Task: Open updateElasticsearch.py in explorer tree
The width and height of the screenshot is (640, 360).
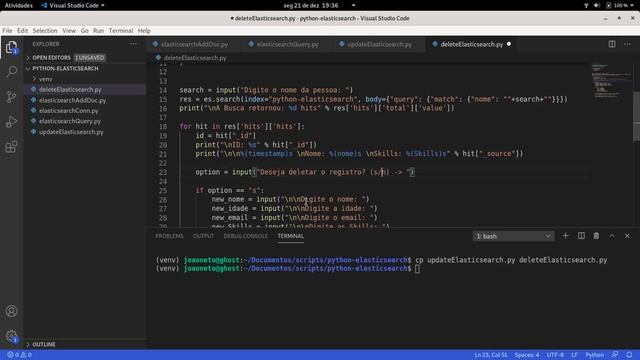Action: (x=71, y=132)
